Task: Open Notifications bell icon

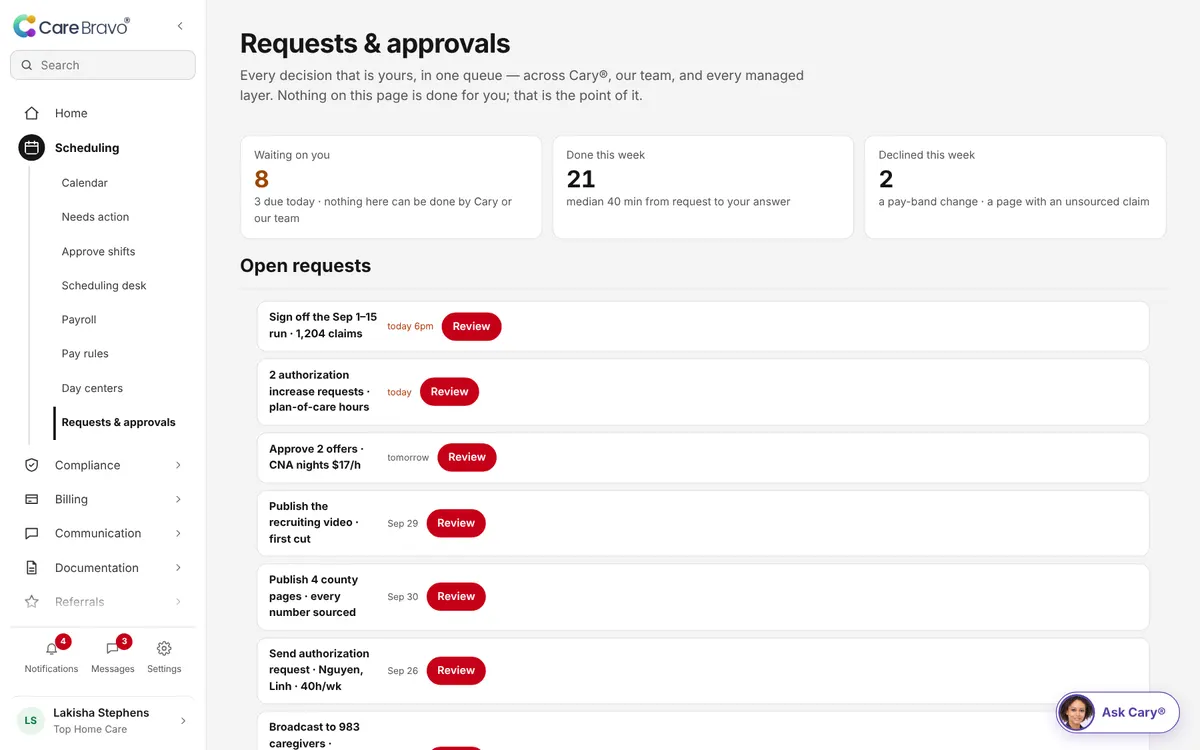Action: tap(52, 648)
